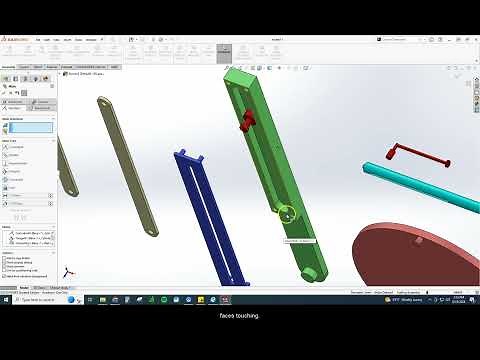Screen dimensions: 480x360
Task: Activate the Angle mate icon
Action: click(5, 203)
